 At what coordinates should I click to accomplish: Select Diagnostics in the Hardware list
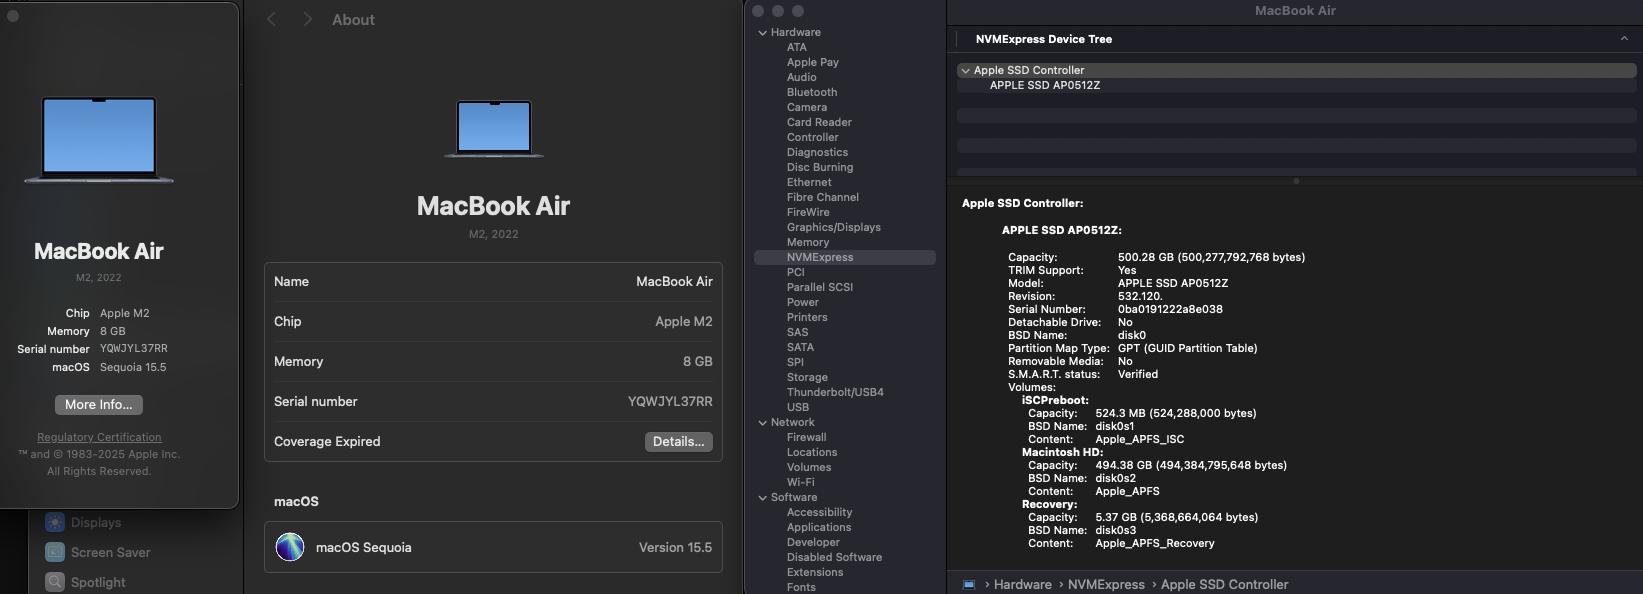(x=817, y=152)
